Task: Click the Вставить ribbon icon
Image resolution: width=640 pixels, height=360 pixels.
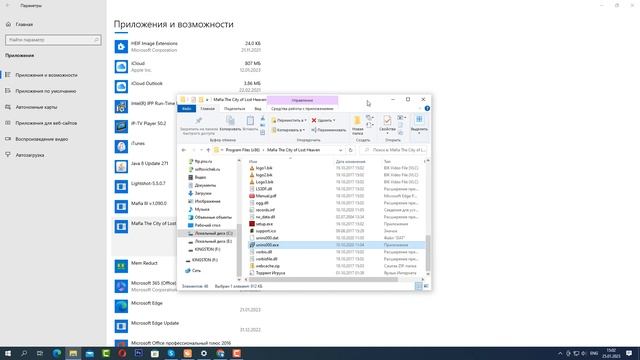Action: click(250, 123)
